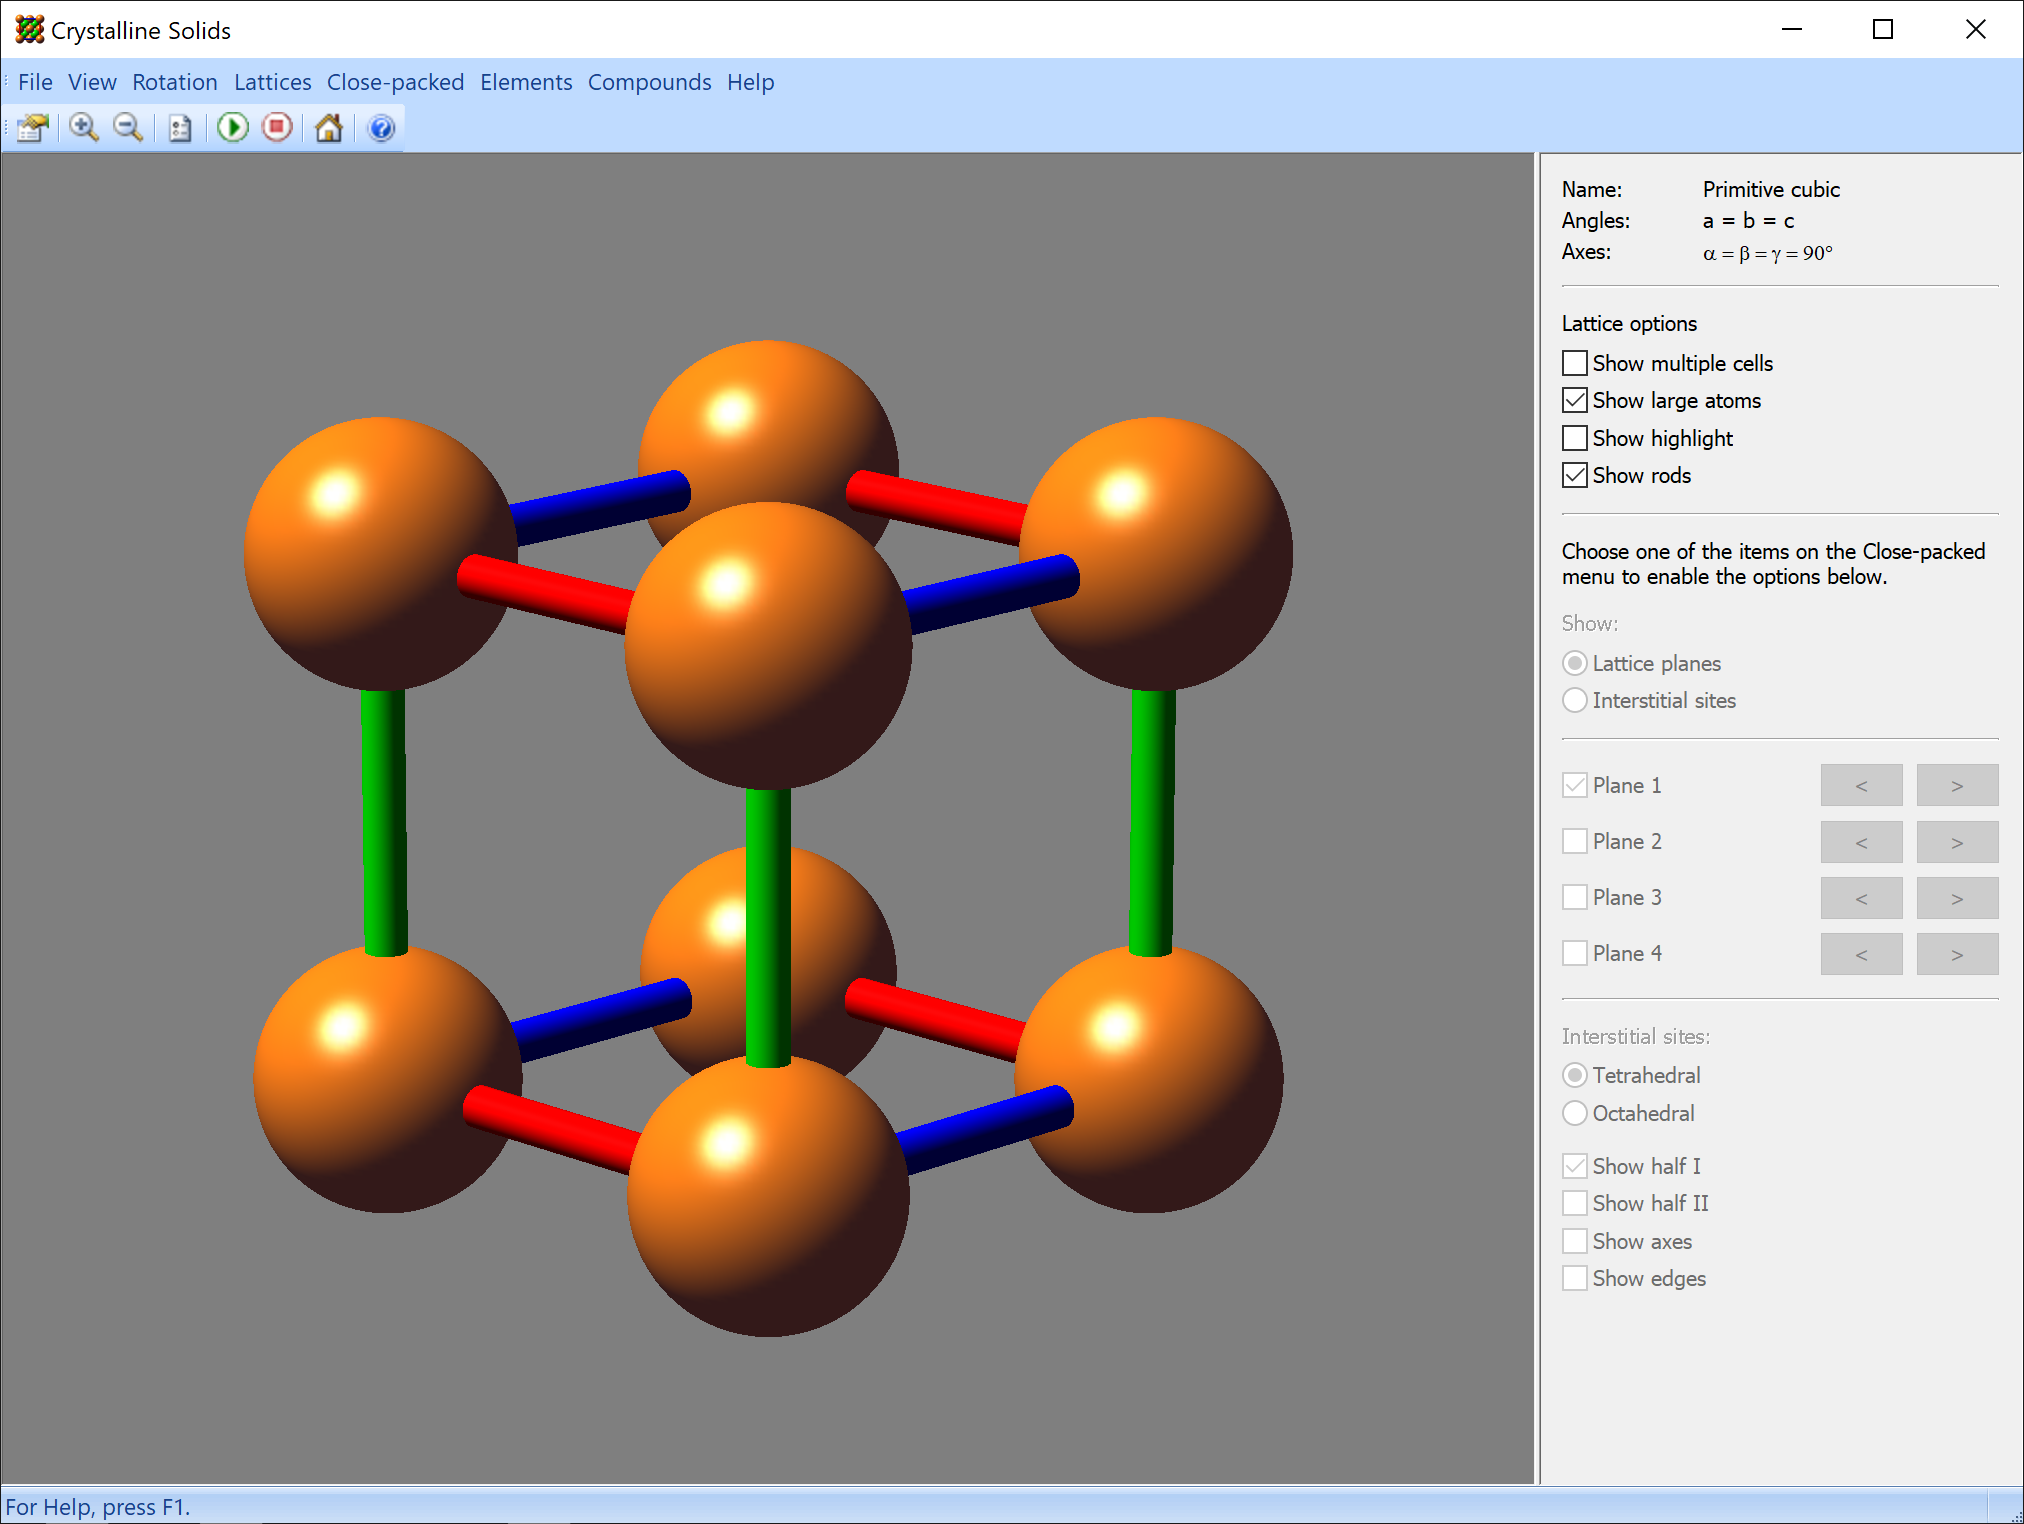Open the Lattices menu

(272, 82)
